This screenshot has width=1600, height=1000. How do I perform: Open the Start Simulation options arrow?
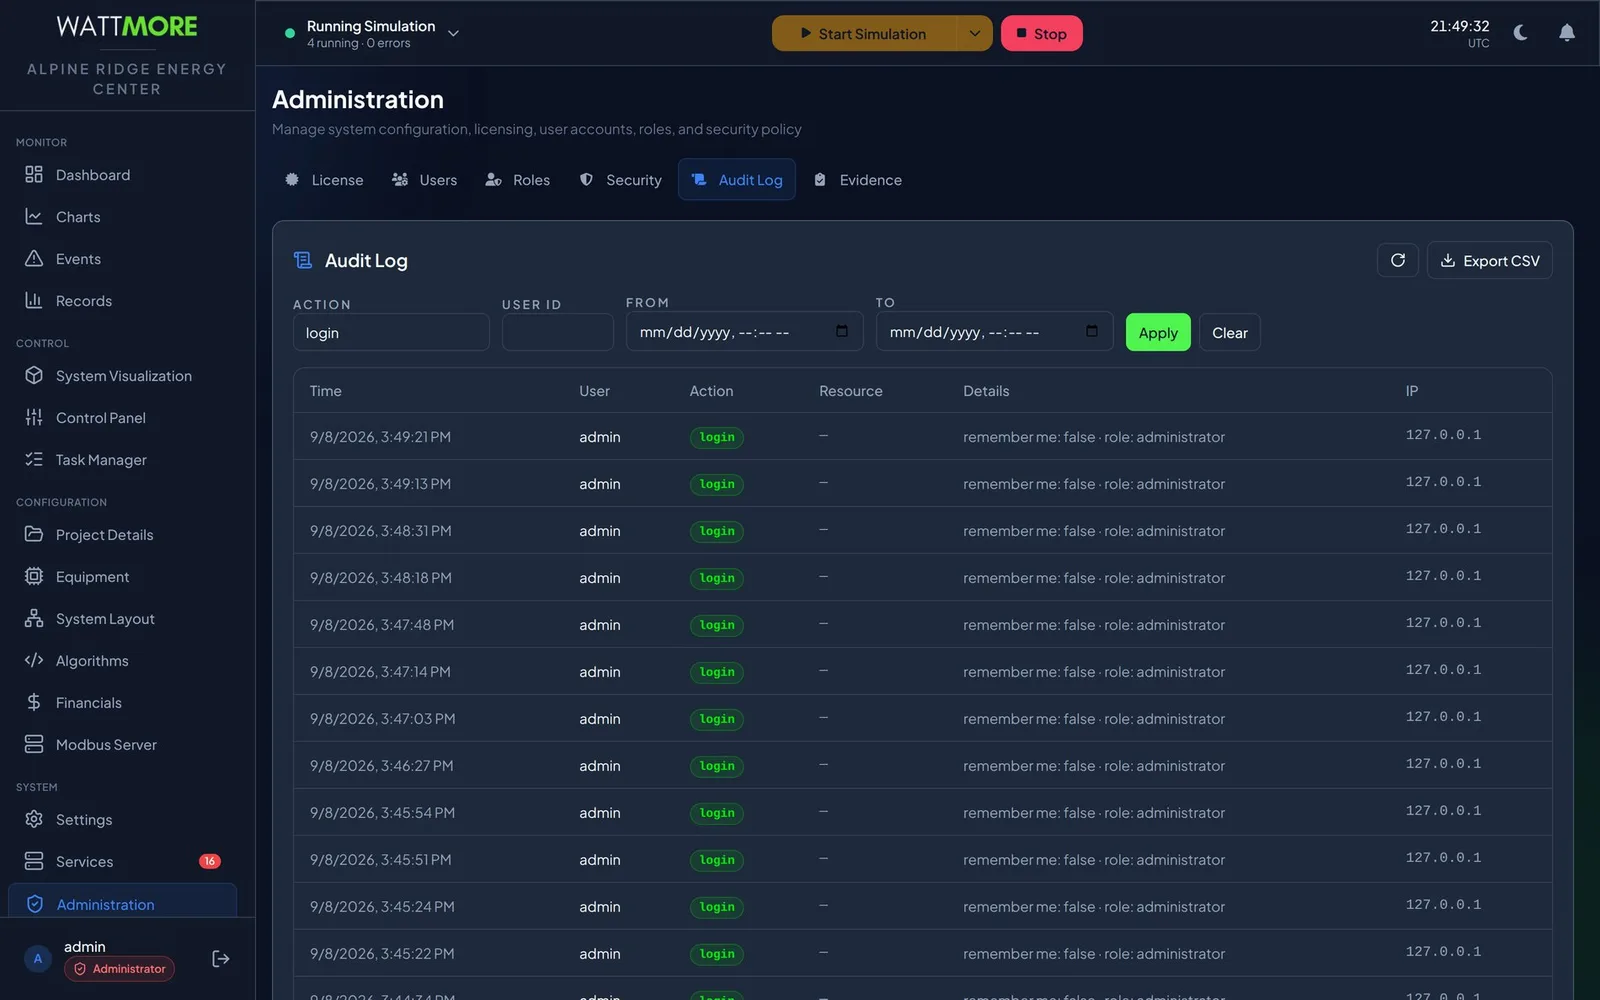pyautogui.click(x=975, y=34)
